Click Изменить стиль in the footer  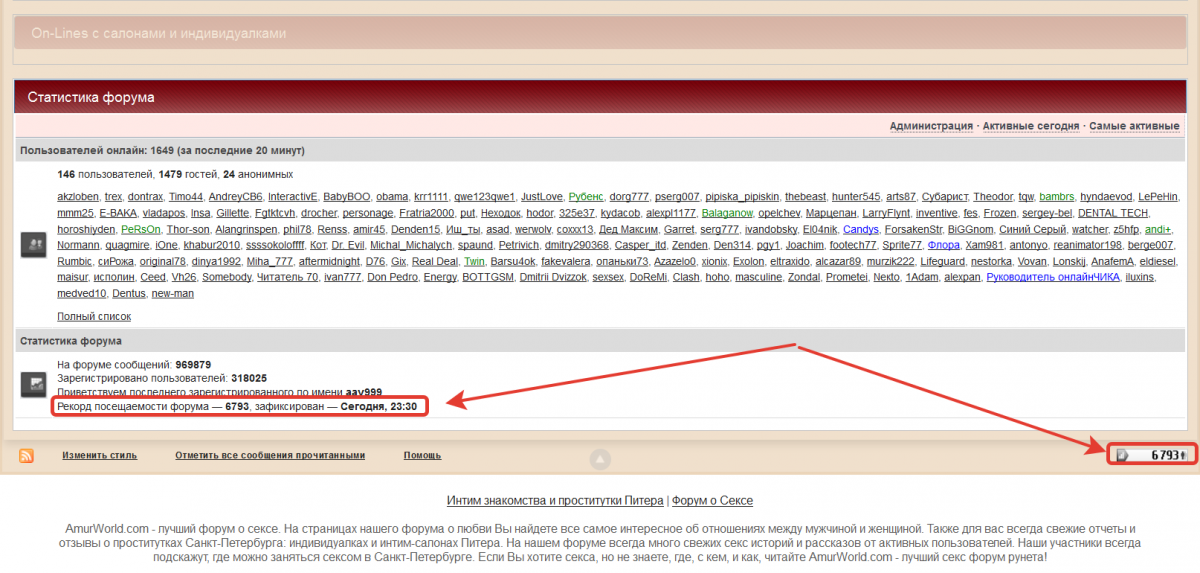(x=99, y=455)
